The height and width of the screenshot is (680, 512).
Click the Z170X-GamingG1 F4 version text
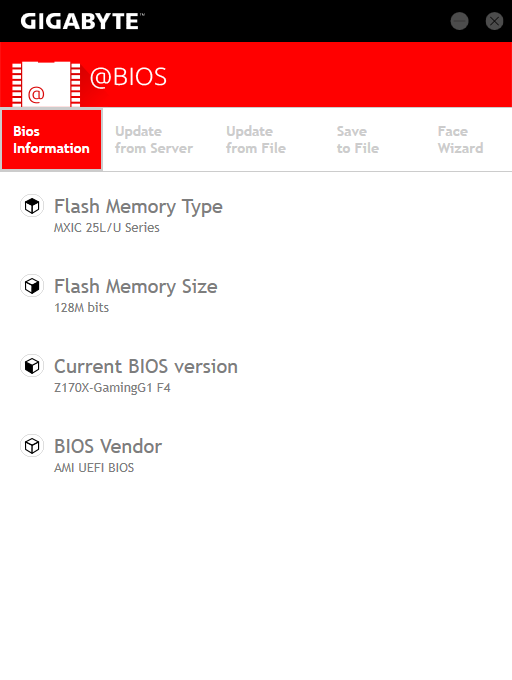[112, 388]
